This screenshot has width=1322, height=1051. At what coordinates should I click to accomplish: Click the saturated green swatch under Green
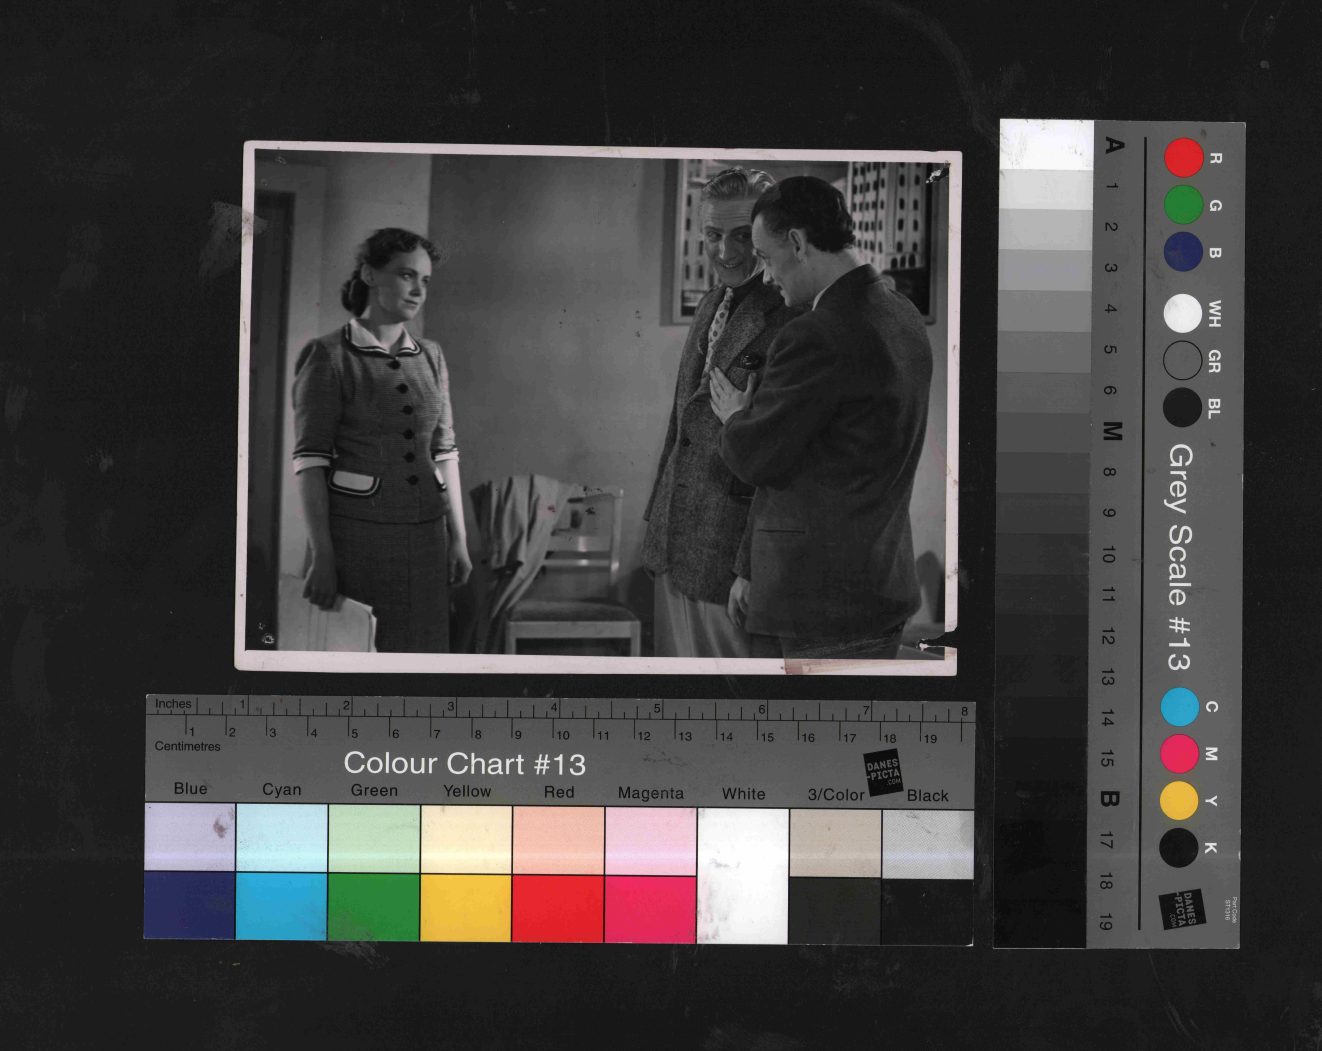click(374, 907)
